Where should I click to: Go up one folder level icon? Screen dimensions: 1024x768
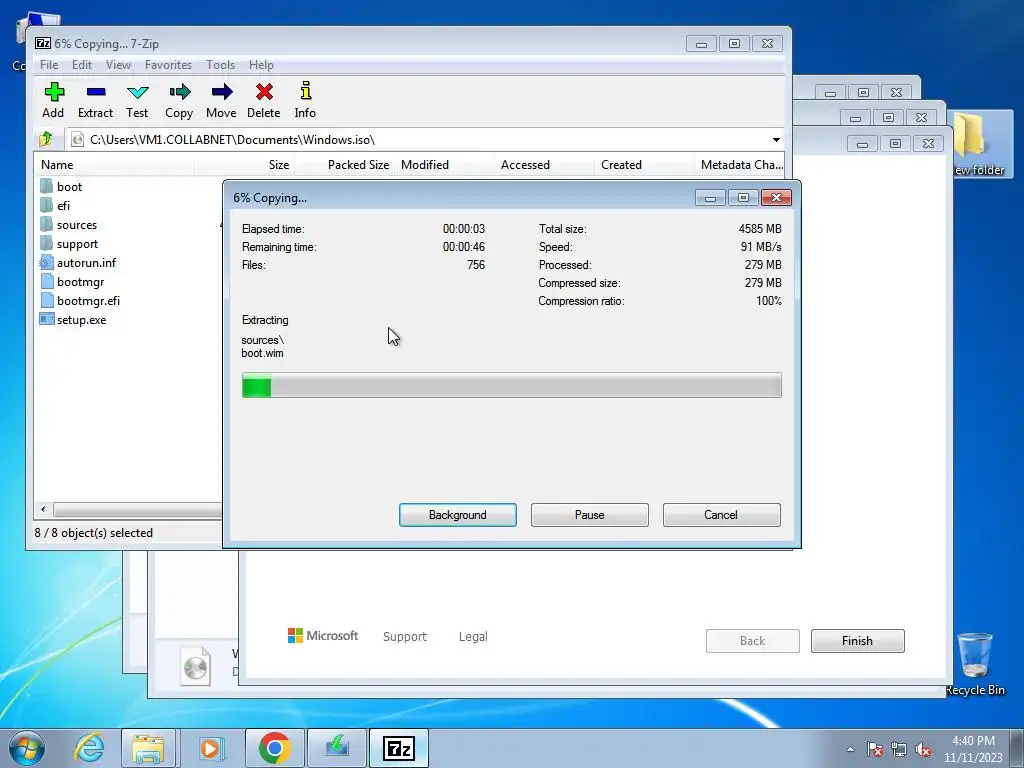click(46, 139)
